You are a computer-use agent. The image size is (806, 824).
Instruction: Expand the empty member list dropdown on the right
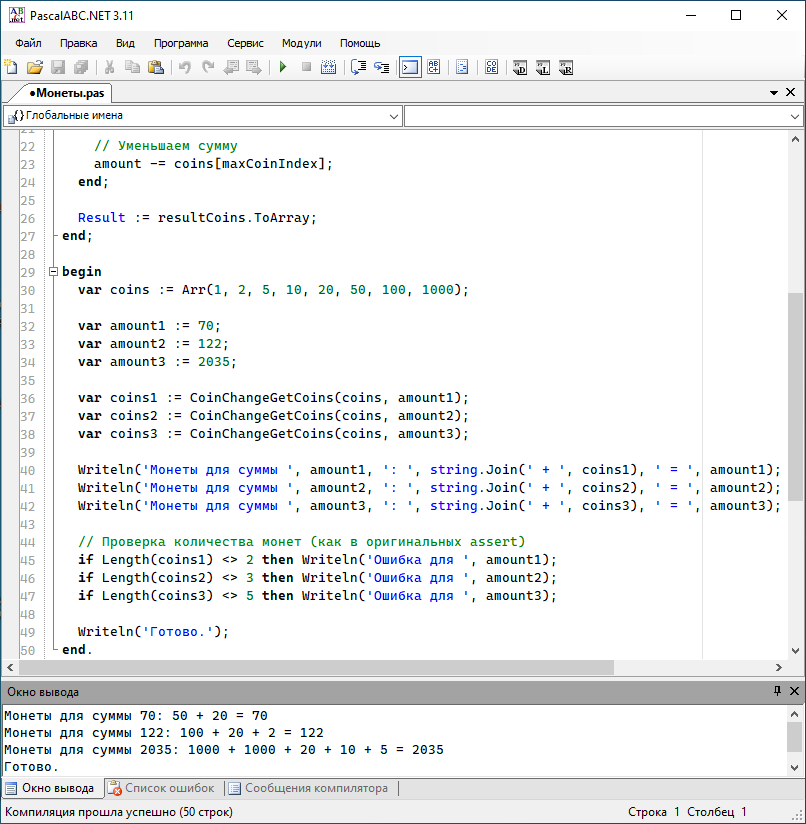coord(794,116)
